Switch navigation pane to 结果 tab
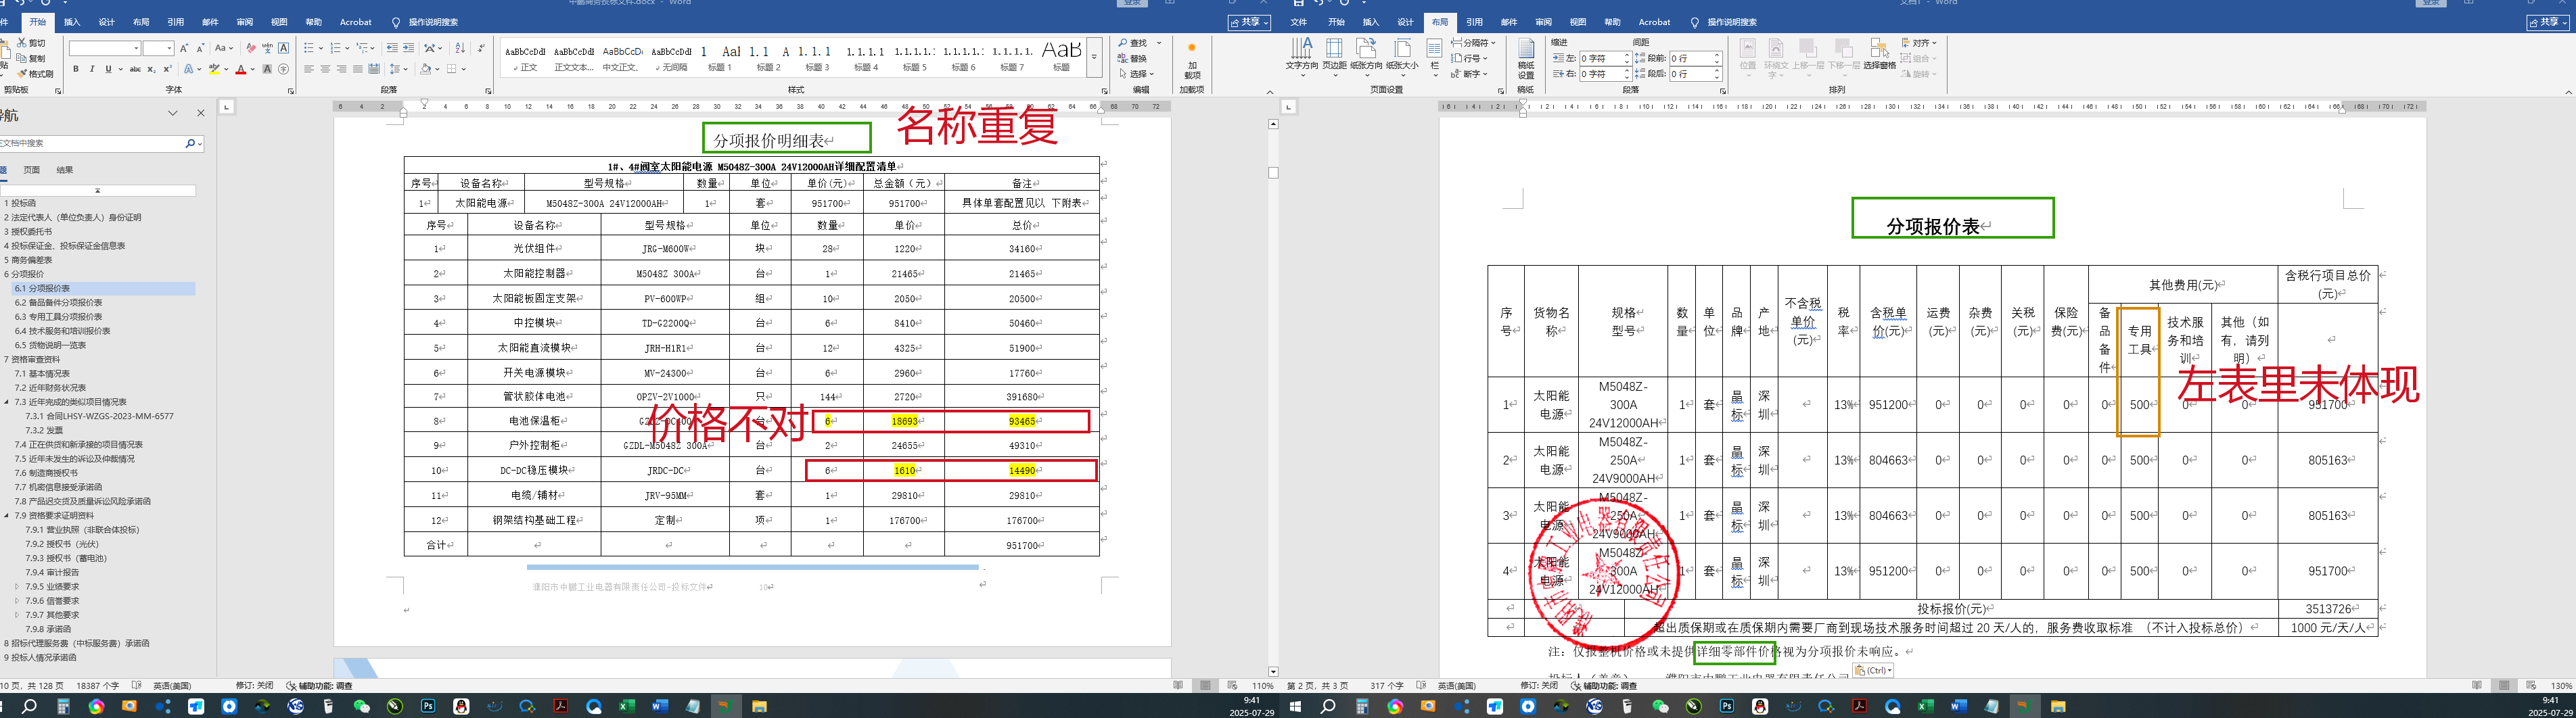 click(65, 170)
